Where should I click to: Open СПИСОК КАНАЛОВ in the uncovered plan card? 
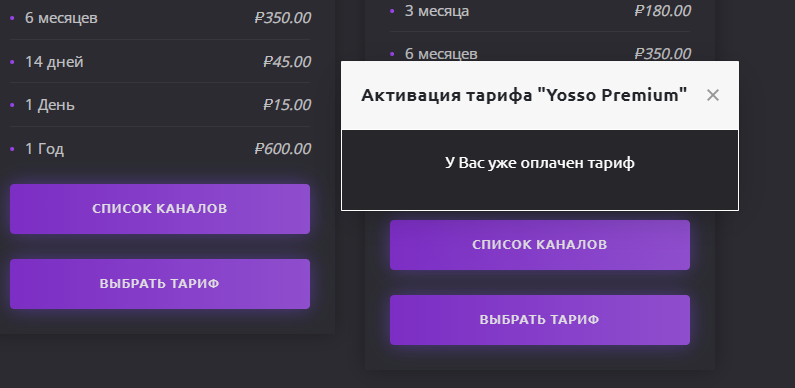pyautogui.click(x=160, y=209)
